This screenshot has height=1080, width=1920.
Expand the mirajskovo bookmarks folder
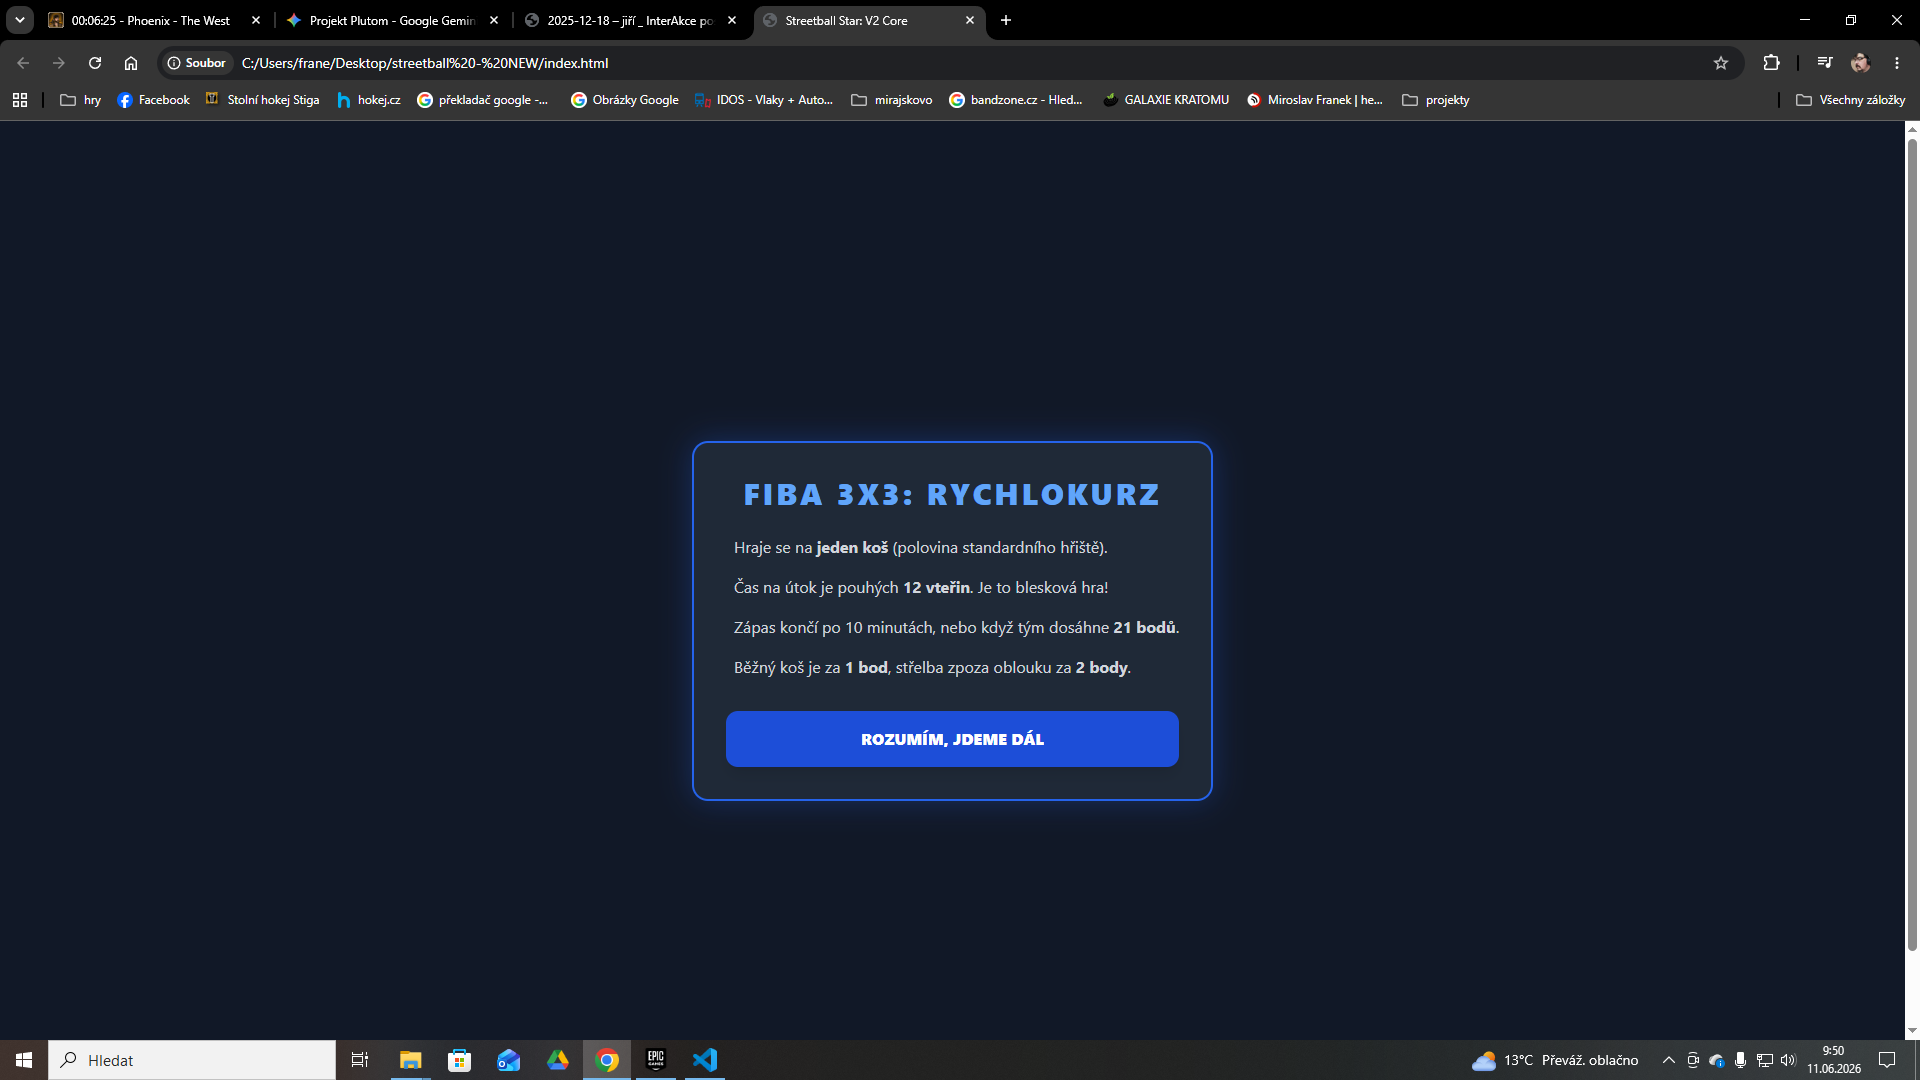pos(891,100)
